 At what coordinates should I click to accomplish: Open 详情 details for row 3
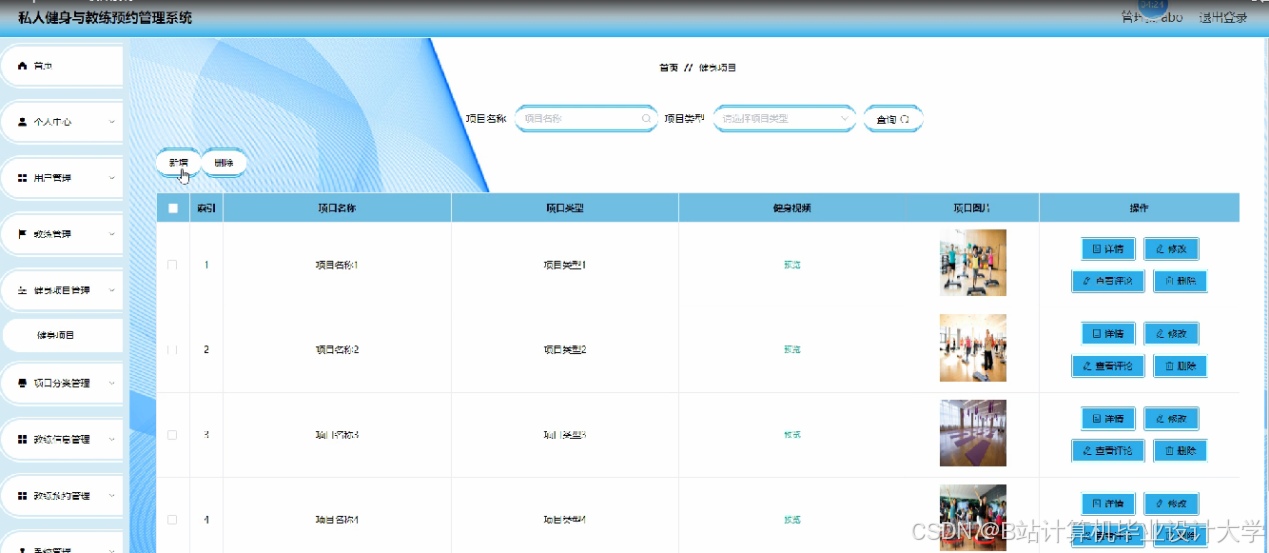[x=1108, y=418]
